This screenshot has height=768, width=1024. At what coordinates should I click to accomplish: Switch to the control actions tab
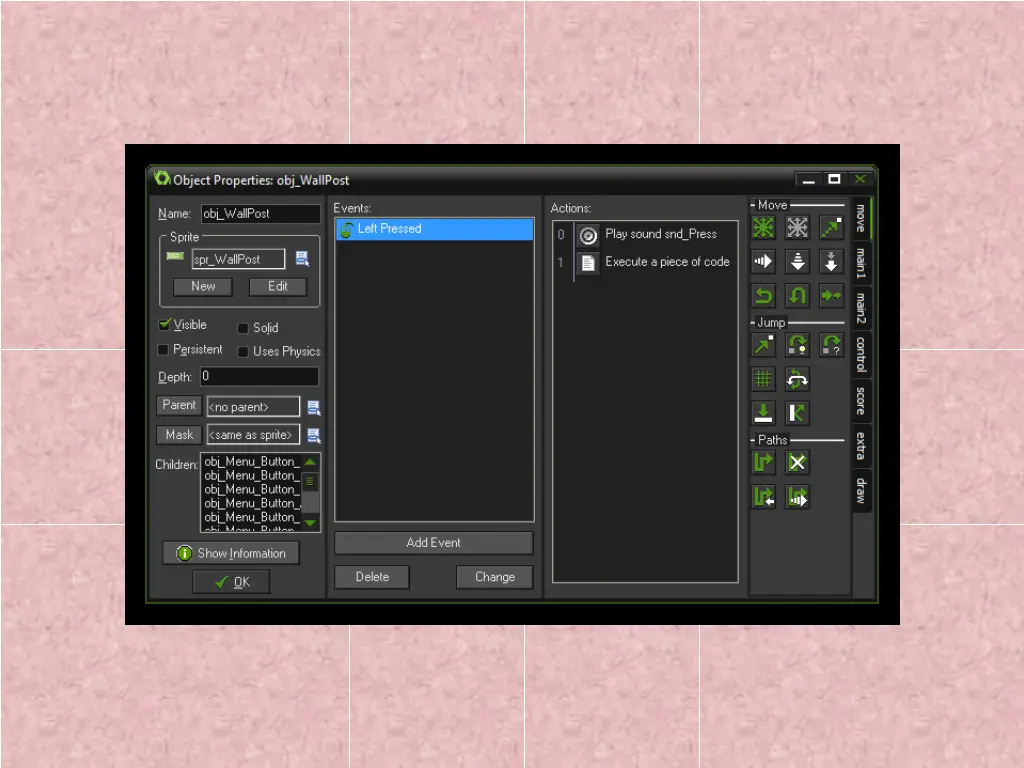click(861, 354)
